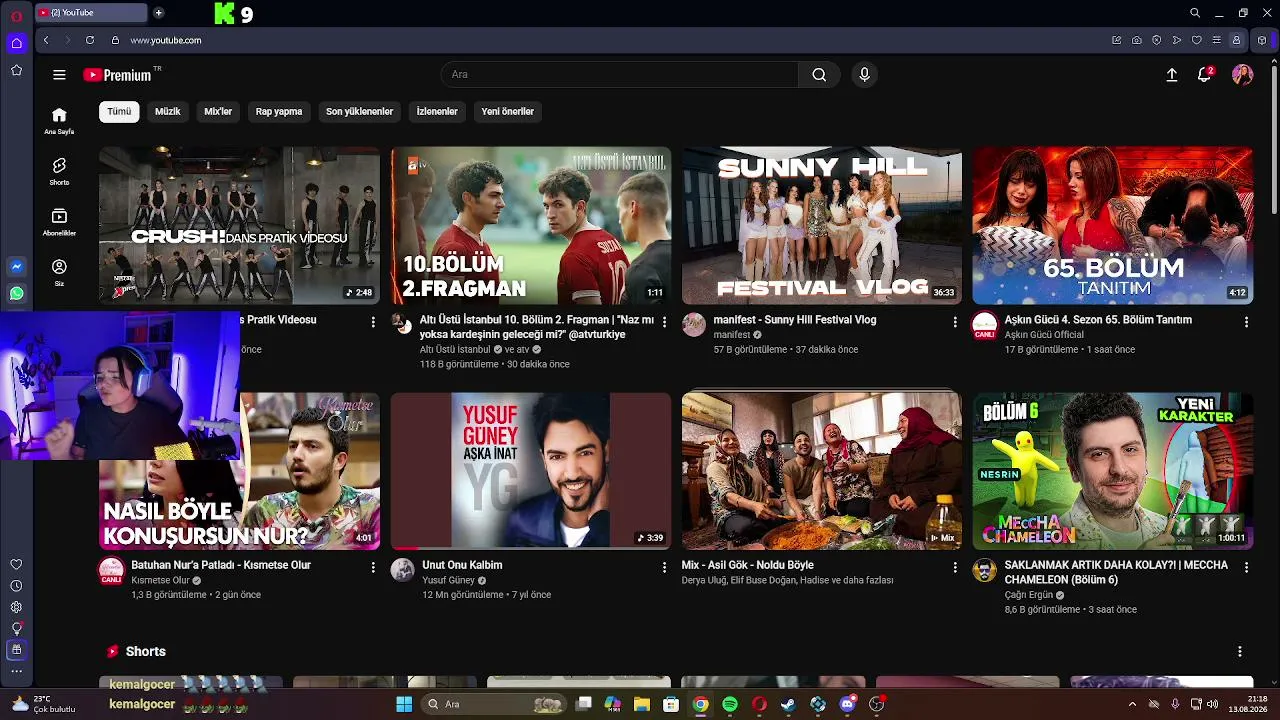This screenshot has width=1280, height=720.
Task: Open Ana Sayfa in the YouTube sidebar
Action: 59,121
